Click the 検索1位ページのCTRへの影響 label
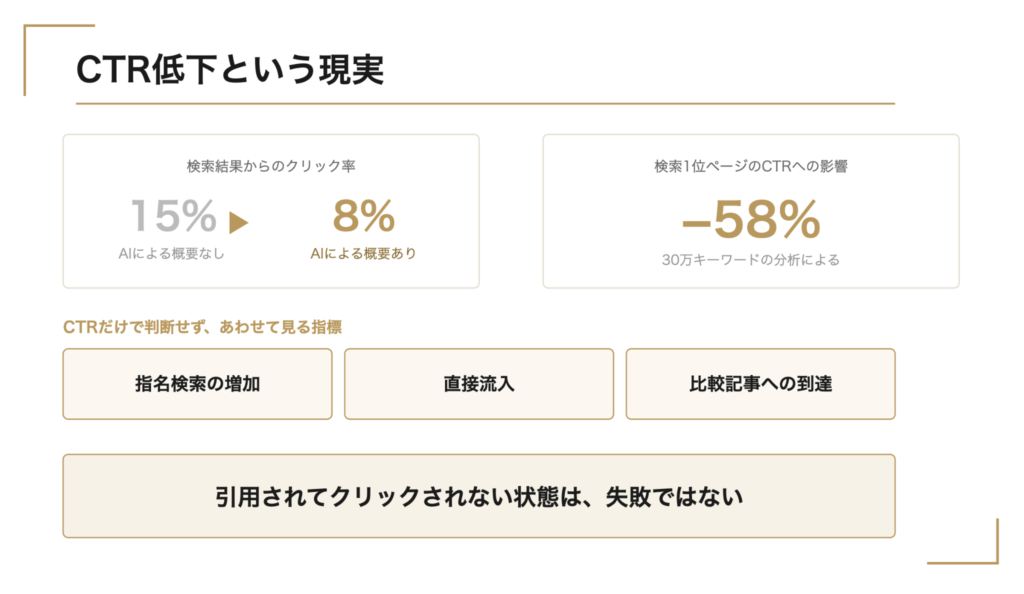 coord(751,166)
